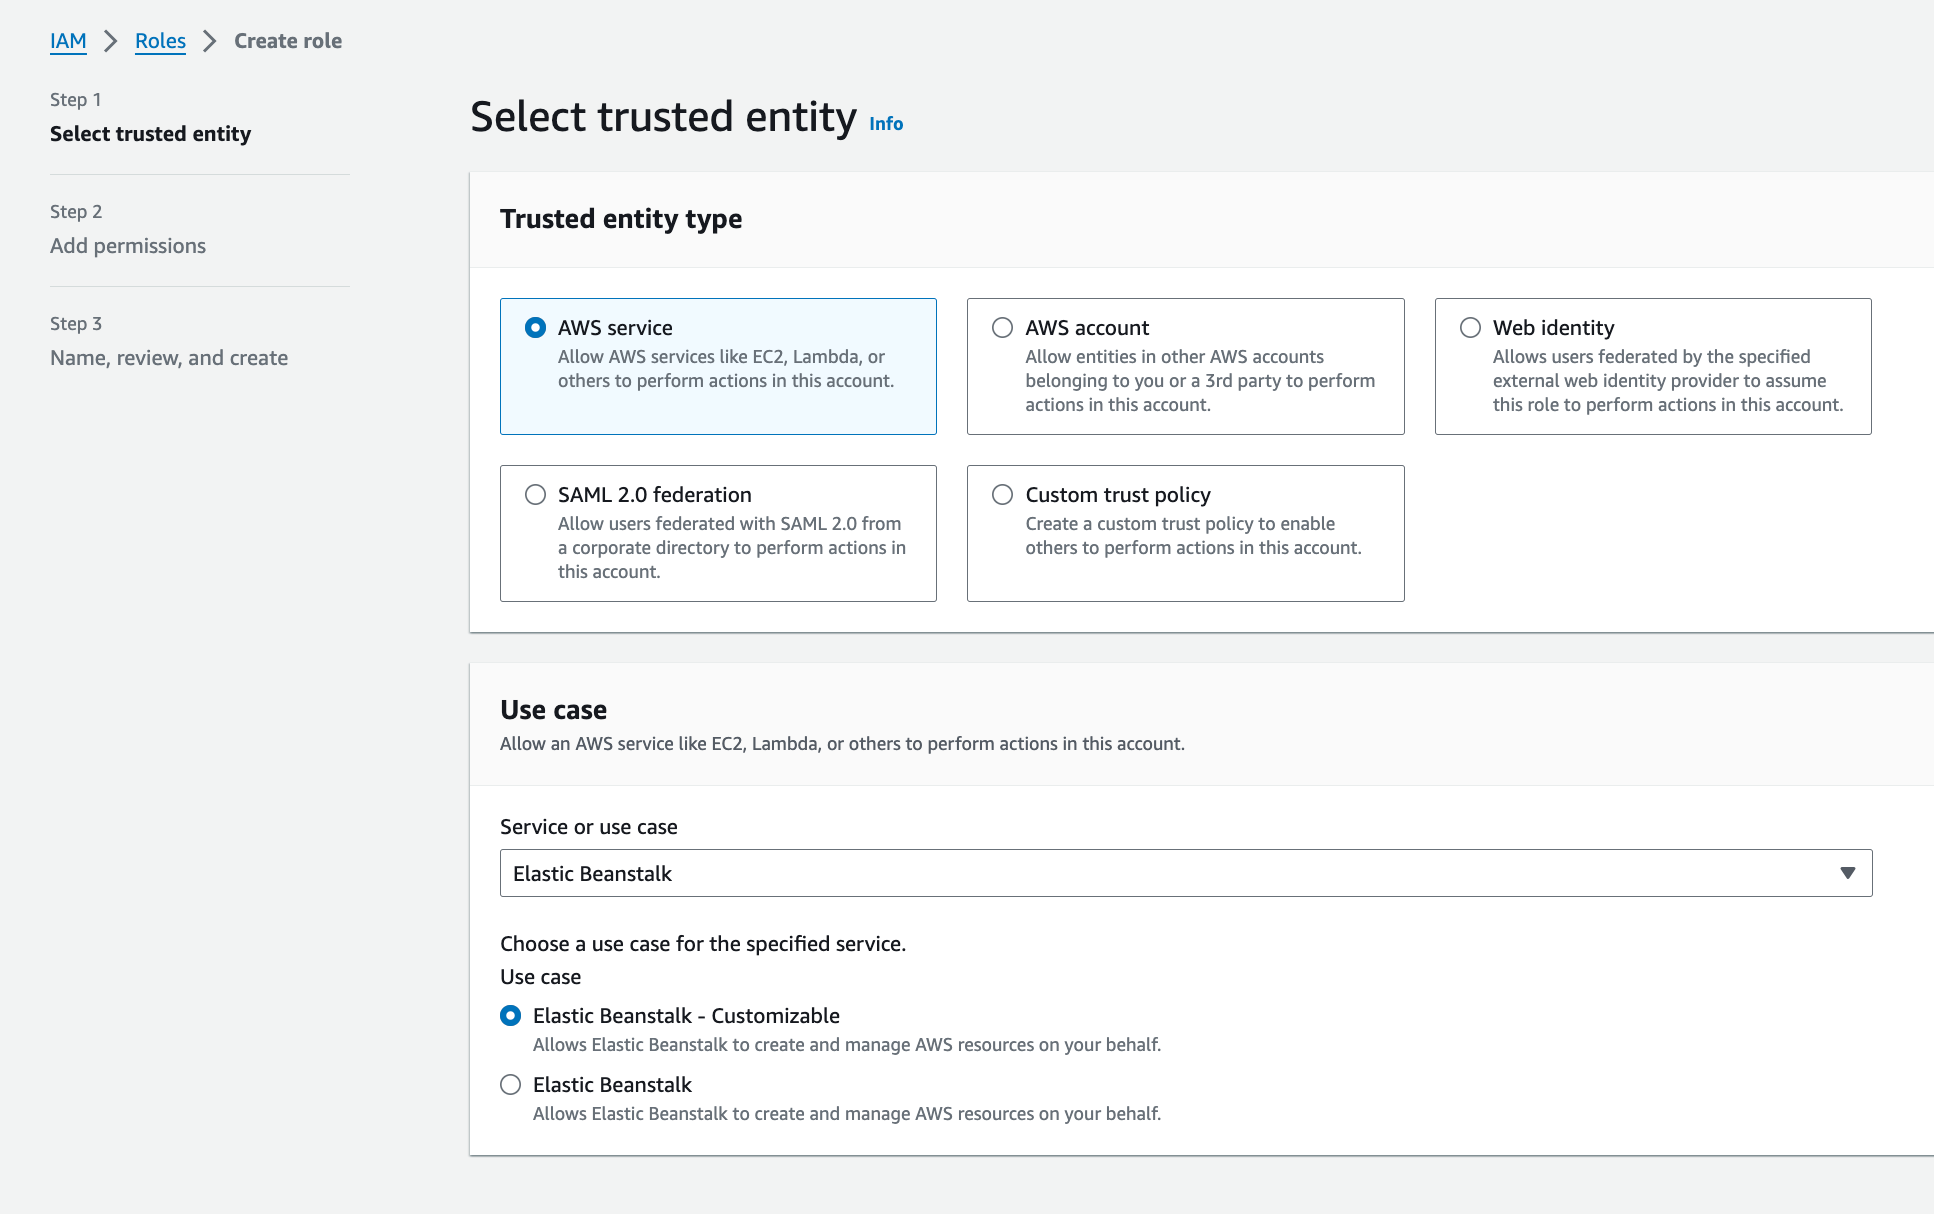Select the AWS service radio button
Viewport: 1934px width, 1214px height.
(x=535, y=328)
